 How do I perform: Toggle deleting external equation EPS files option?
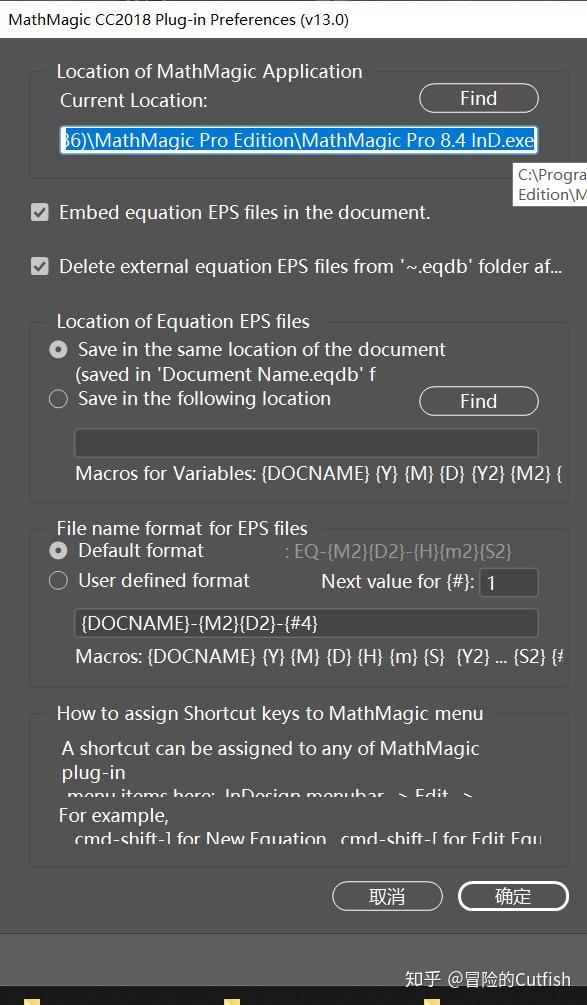click(x=38, y=266)
